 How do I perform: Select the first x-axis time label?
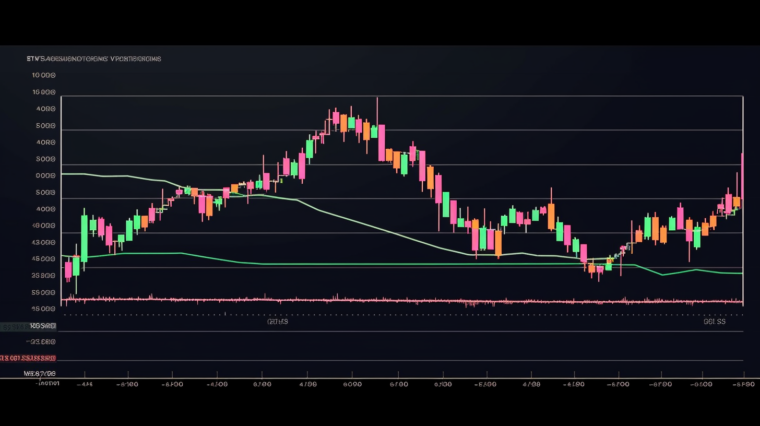coord(86,383)
